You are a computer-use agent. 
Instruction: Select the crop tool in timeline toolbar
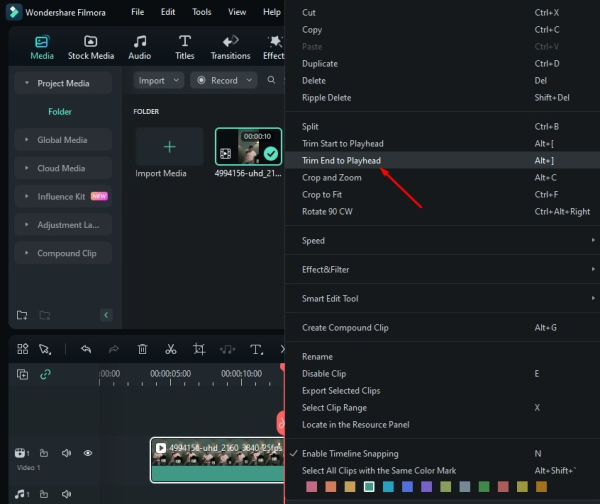(x=199, y=349)
